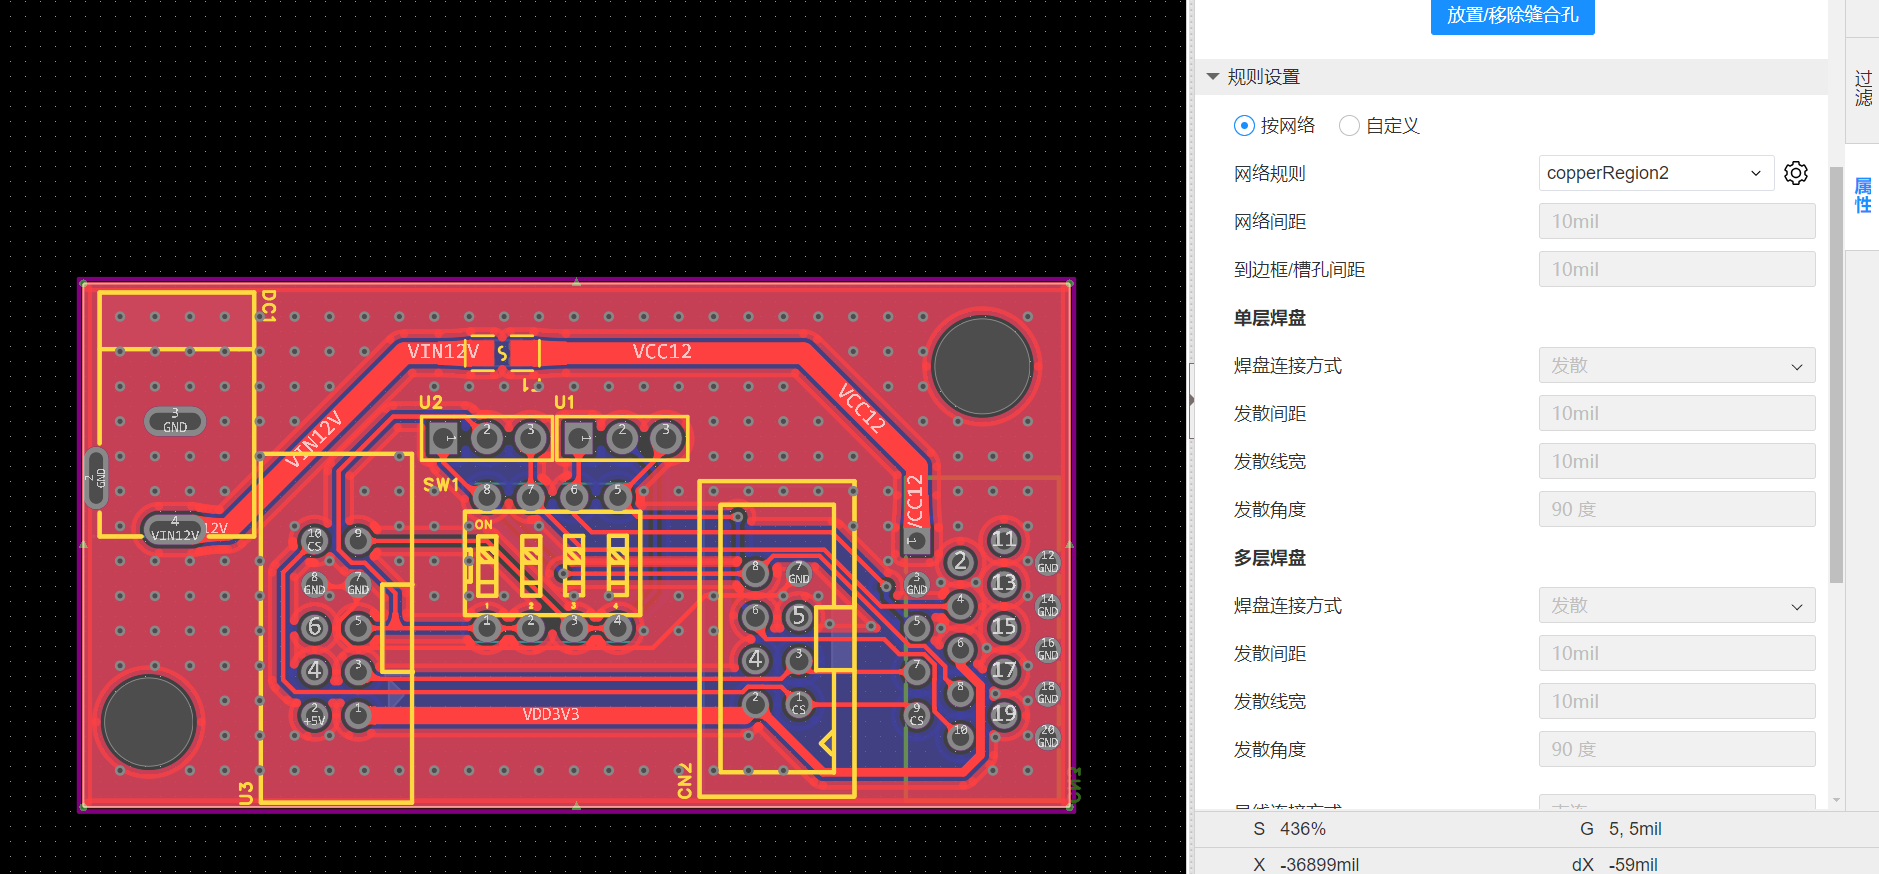
Task: Click the 放置/移除缝合孔 button
Action: coord(1512,15)
